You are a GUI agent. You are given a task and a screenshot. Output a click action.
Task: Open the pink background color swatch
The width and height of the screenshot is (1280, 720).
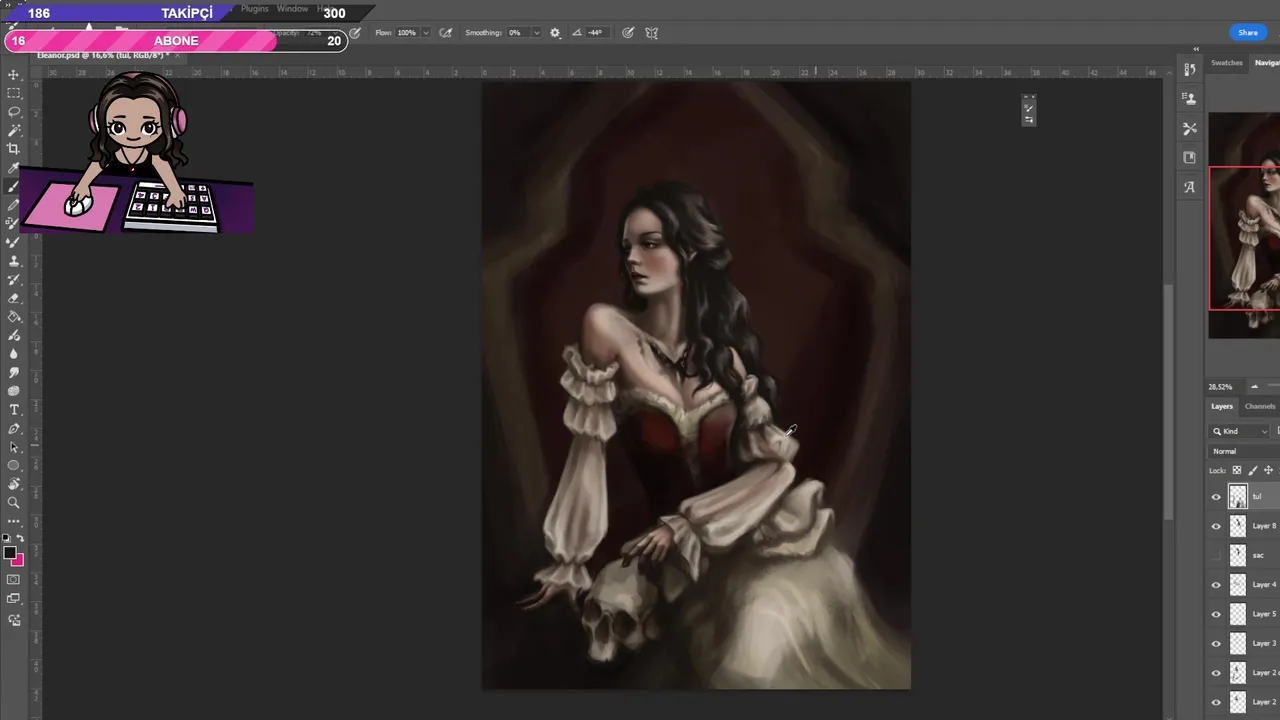point(19,562)
